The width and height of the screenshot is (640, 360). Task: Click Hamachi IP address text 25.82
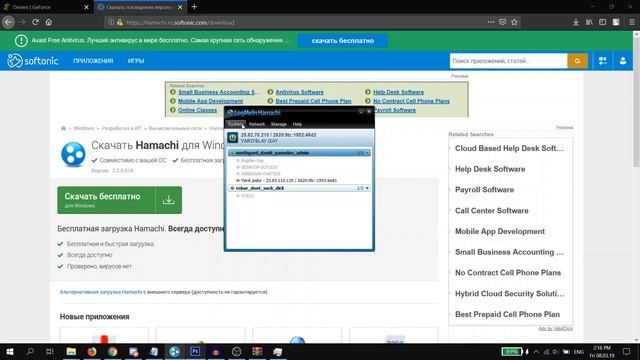(278, 135)
